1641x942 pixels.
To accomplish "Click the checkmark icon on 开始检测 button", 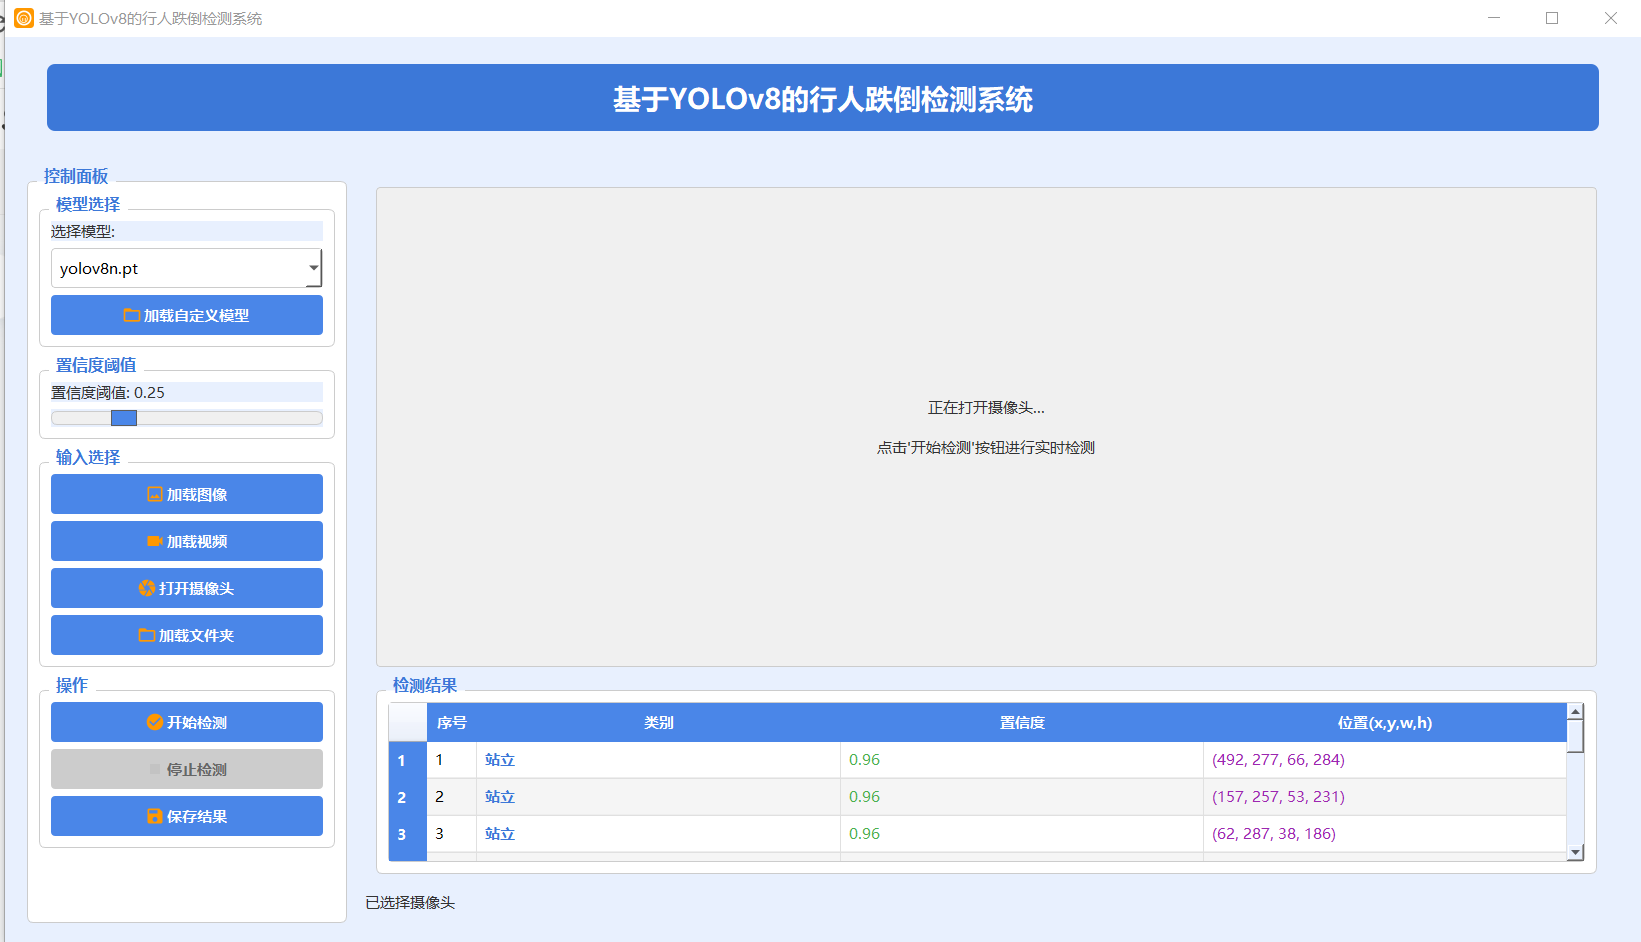I will (153, 721).
